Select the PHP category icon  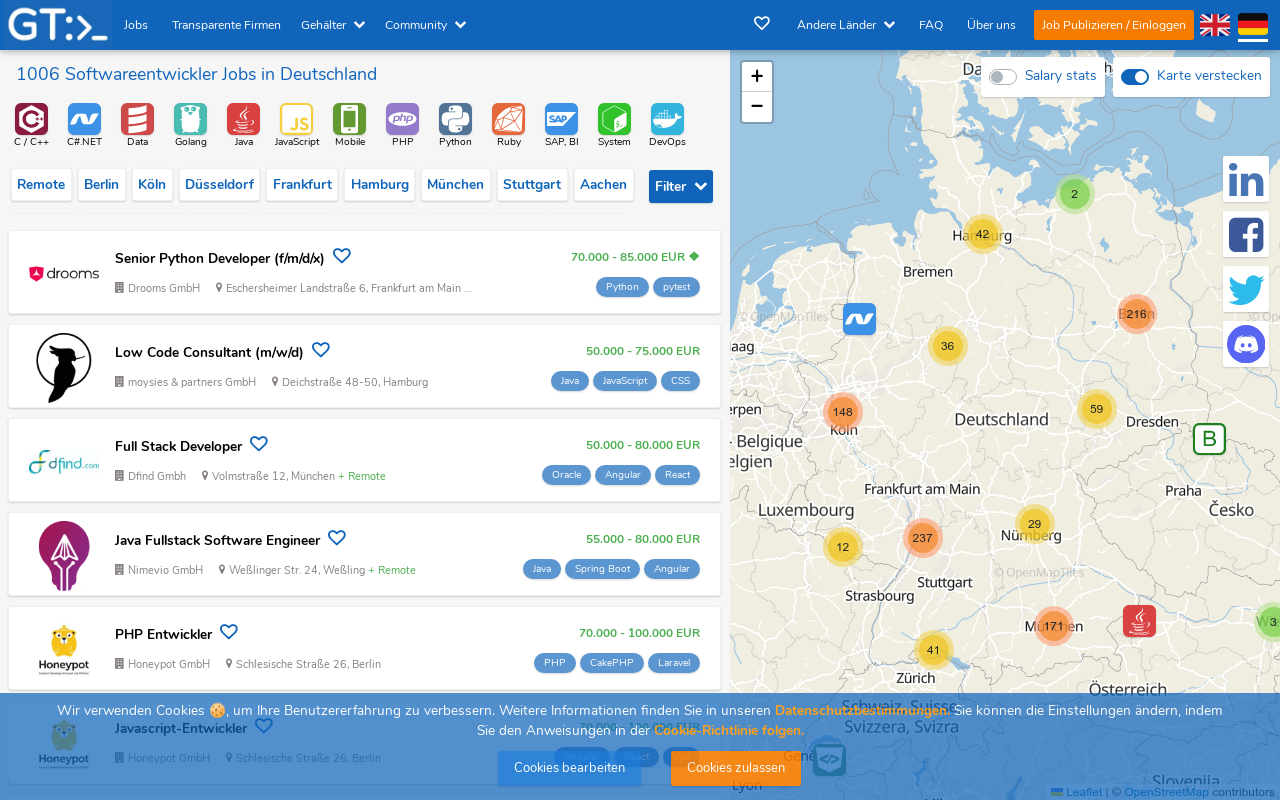pyautogui.click(x=403, y=119)
